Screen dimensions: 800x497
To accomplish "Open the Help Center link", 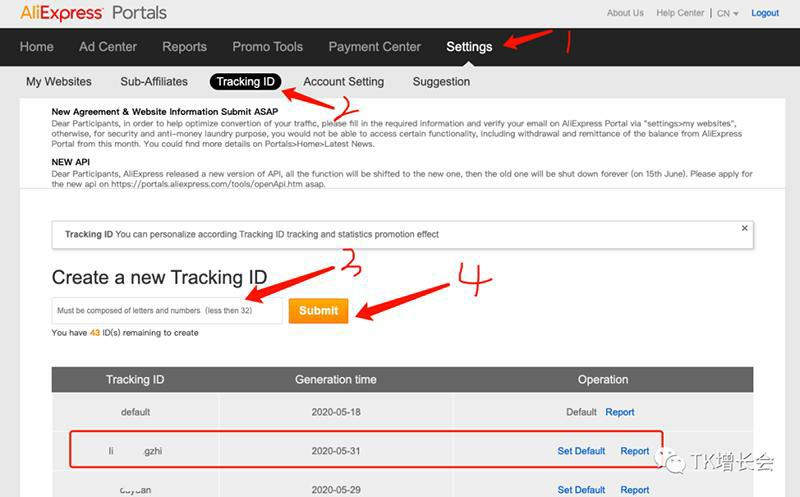I will click(680, 13).
